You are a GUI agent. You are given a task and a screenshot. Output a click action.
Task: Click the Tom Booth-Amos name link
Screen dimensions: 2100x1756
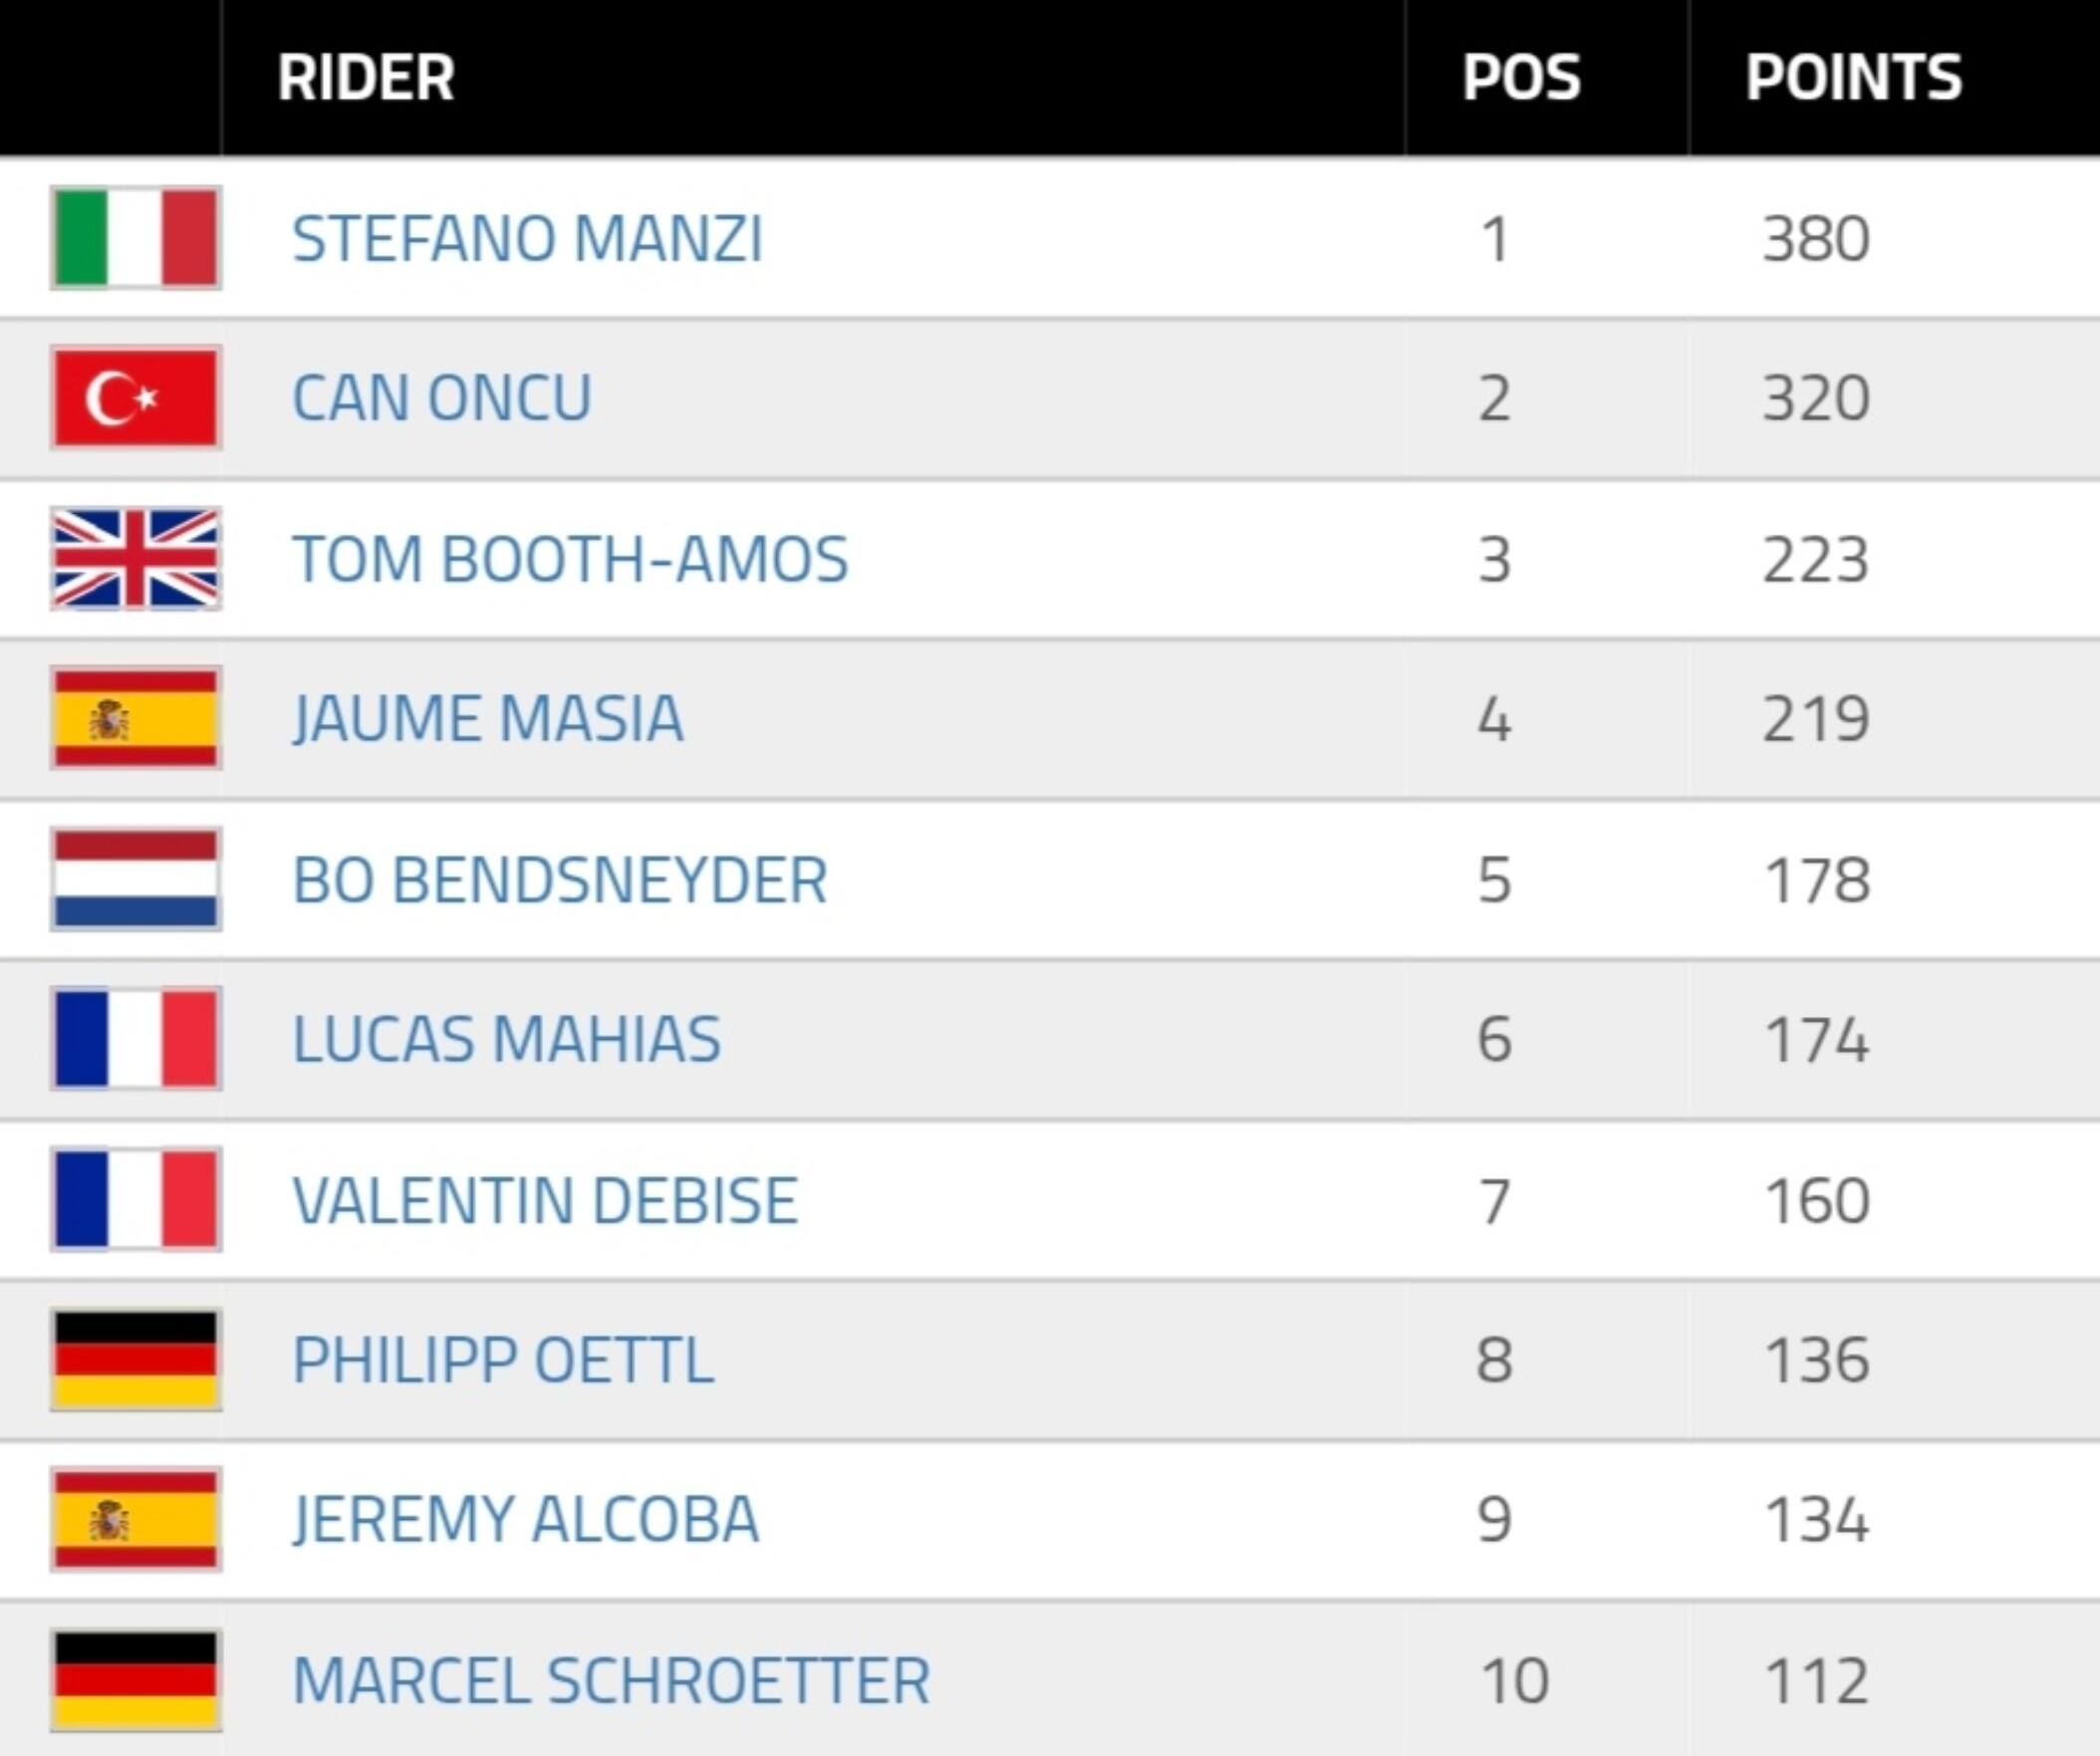point(570,558)
